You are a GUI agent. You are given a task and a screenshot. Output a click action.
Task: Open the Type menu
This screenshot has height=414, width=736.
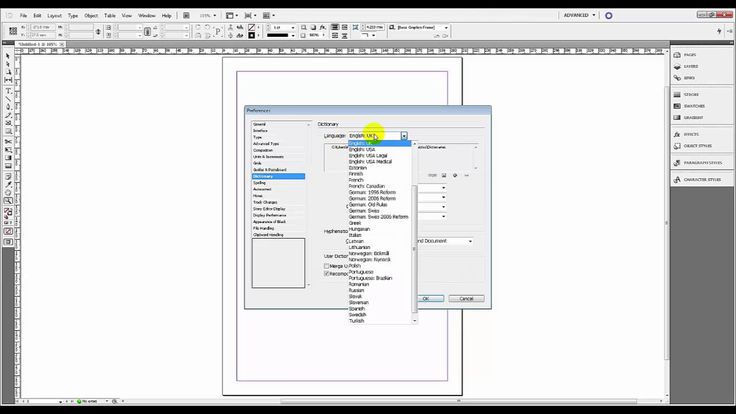click(73, 15)
